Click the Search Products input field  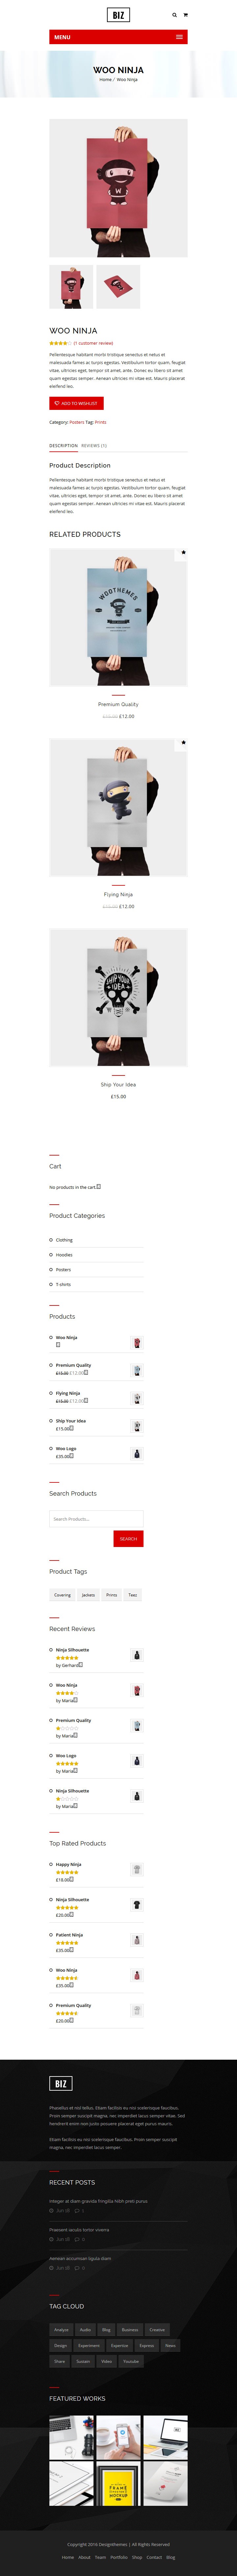(x=96, y=1519)
